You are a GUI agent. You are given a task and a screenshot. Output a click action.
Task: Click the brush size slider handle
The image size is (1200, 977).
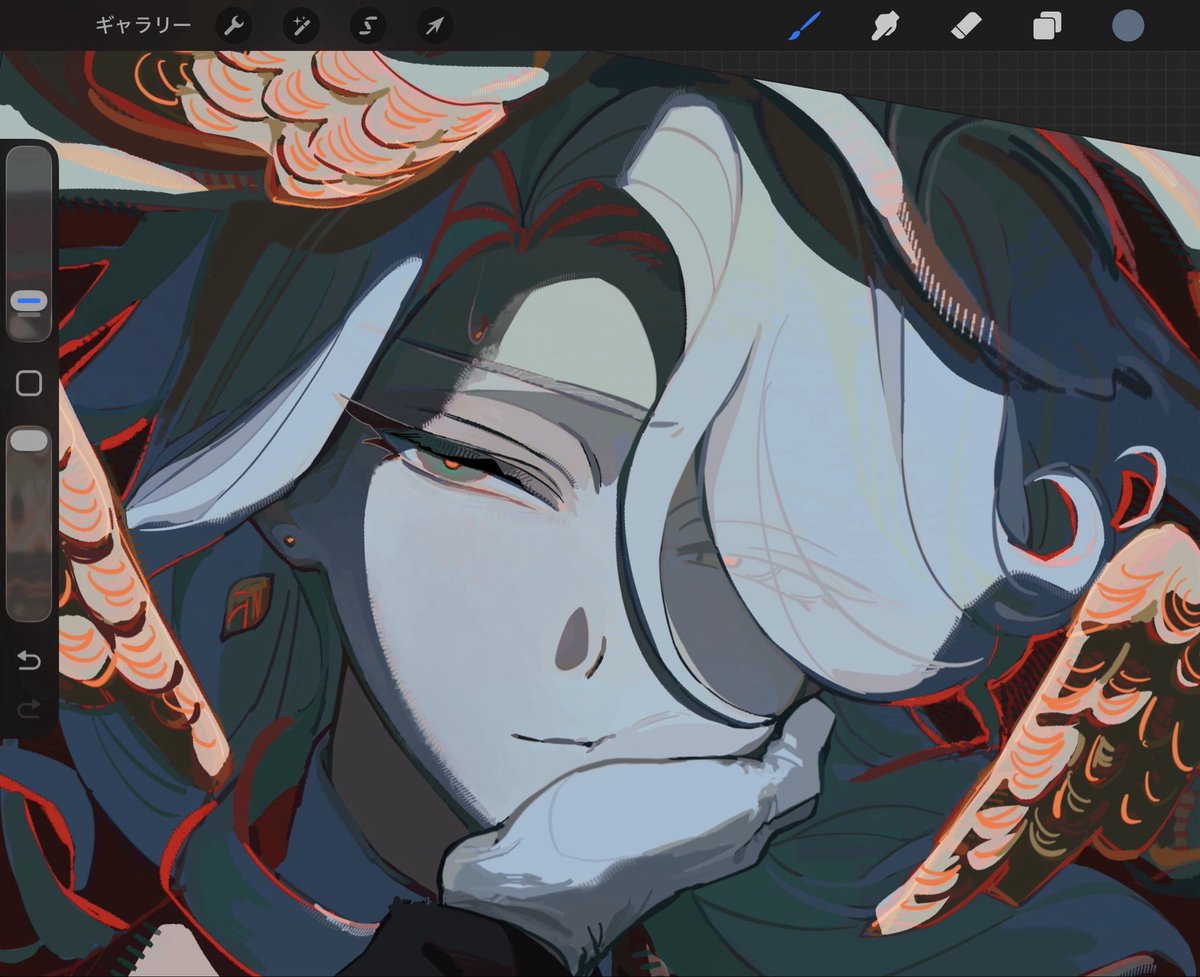pyautogui.click(x=29, y=300)
